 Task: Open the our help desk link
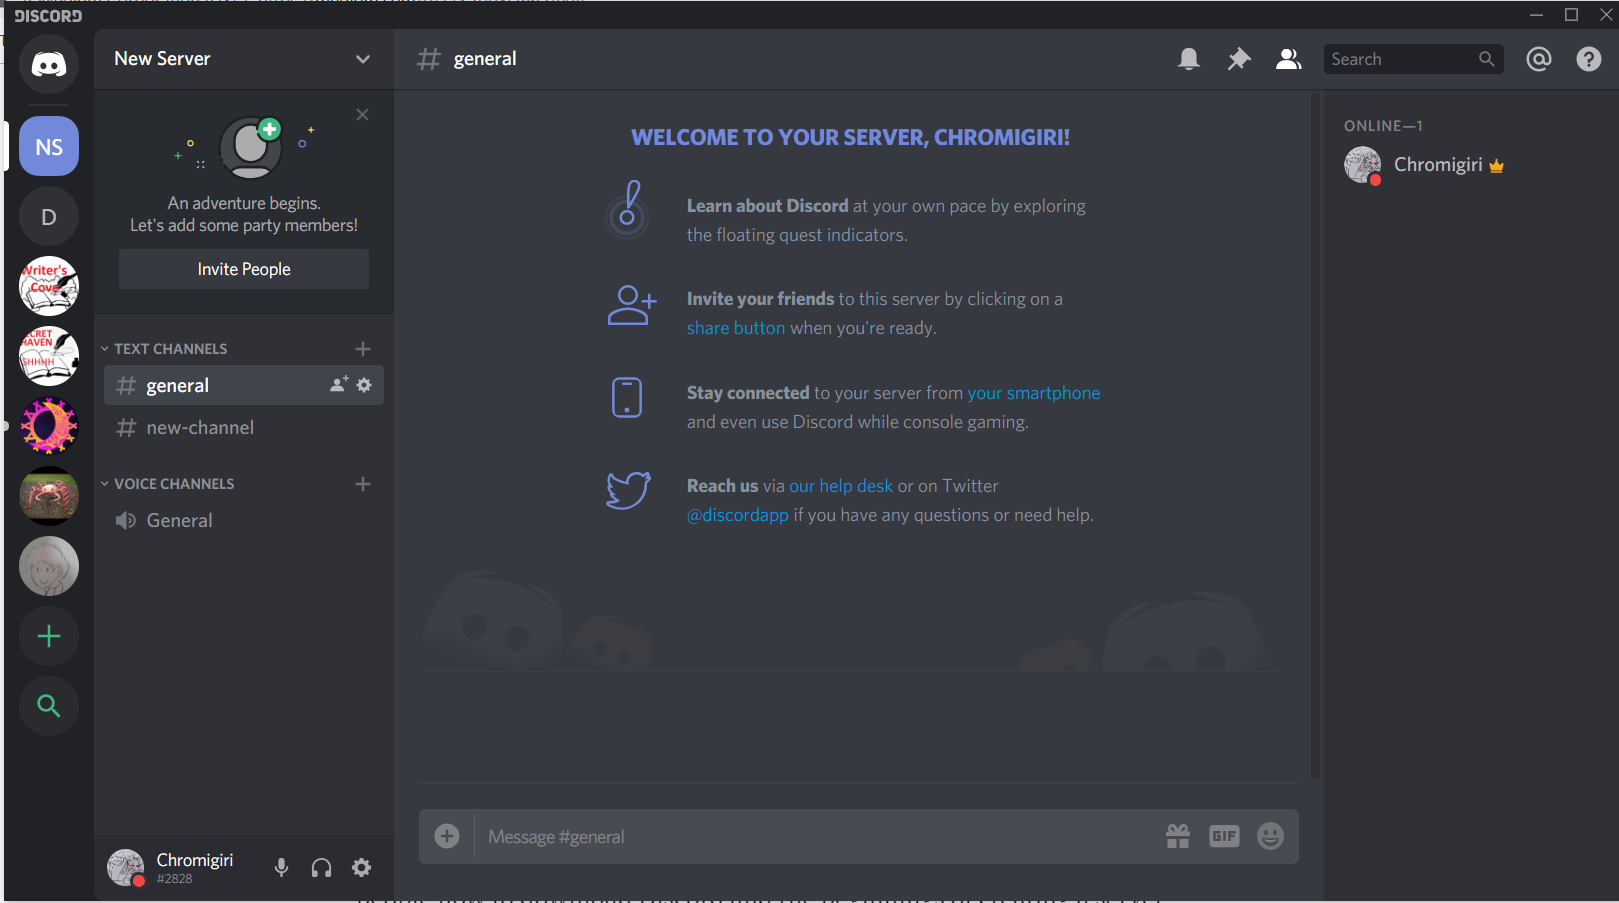pos(841,486)
